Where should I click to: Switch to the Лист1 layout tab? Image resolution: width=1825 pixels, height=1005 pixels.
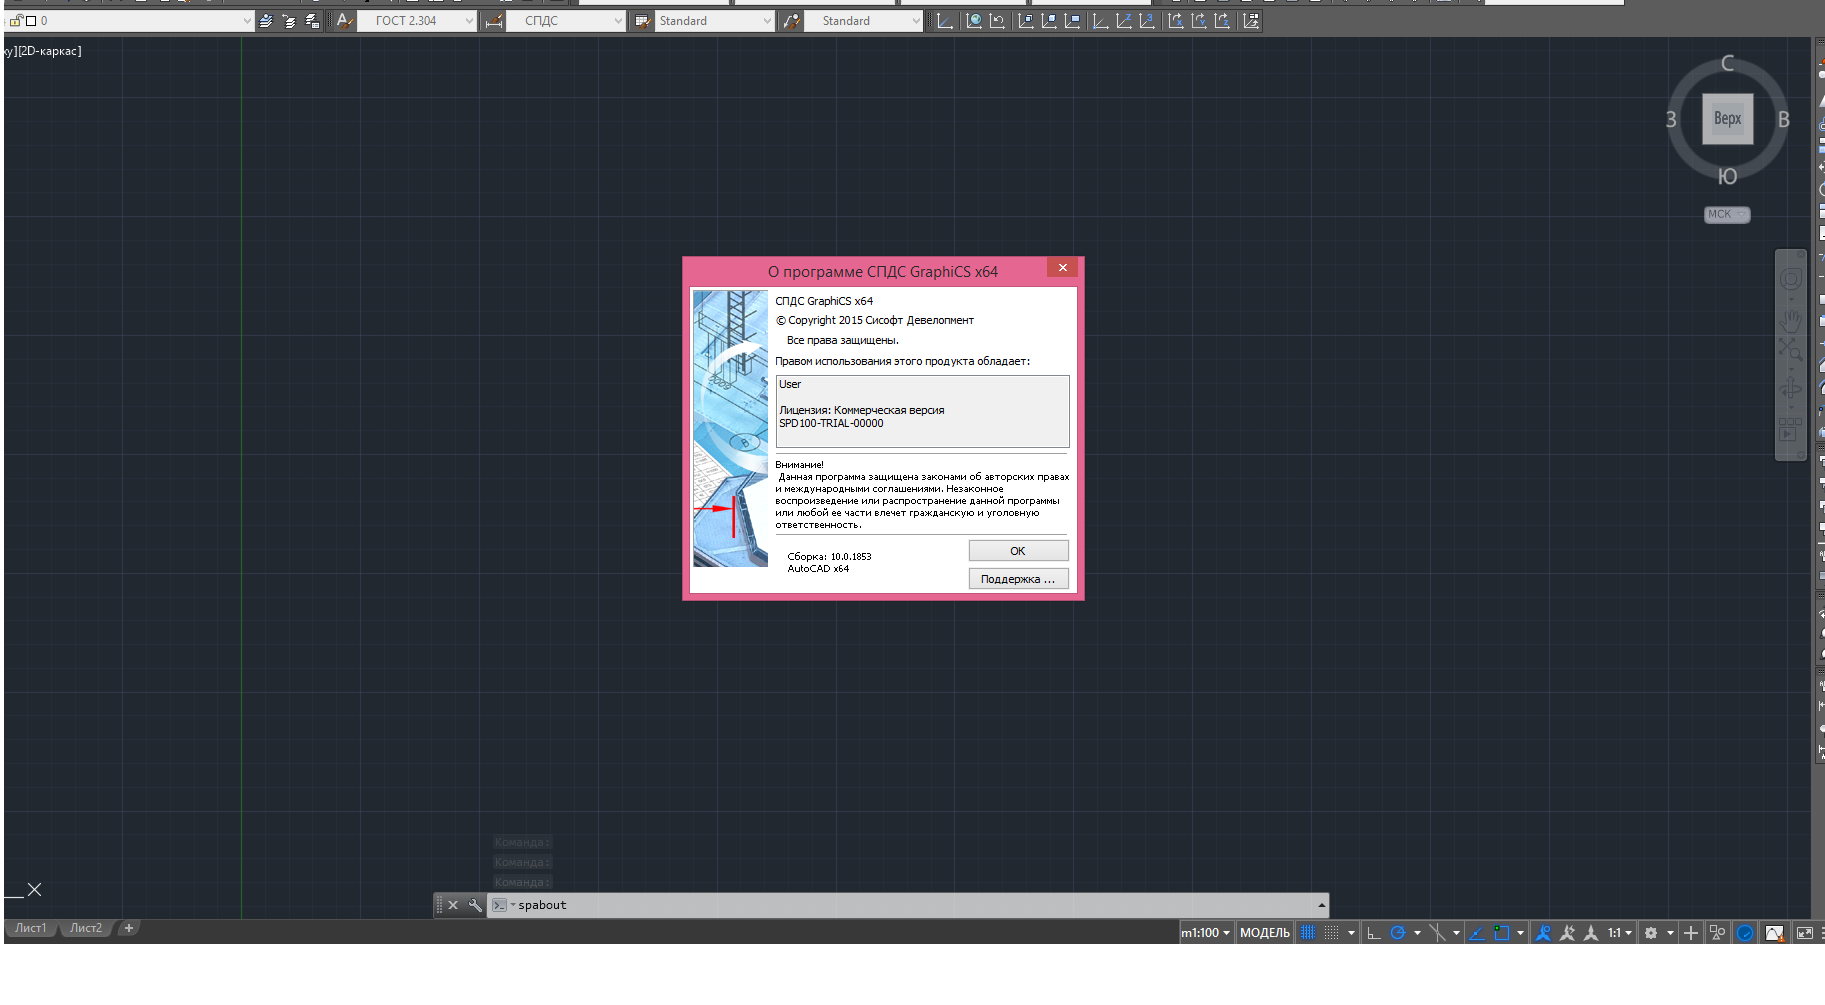coord(31,928)
